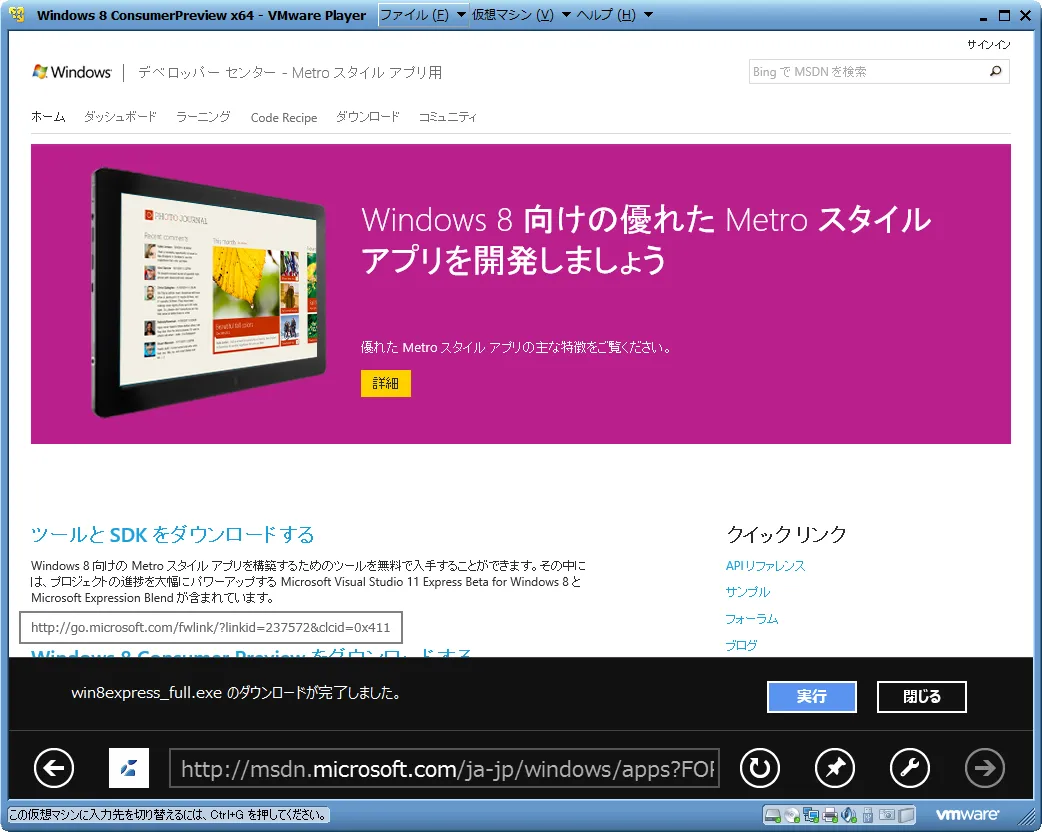Click the browser Back arrow icon
1042x832 pixels.
click(x=54, y=768)
